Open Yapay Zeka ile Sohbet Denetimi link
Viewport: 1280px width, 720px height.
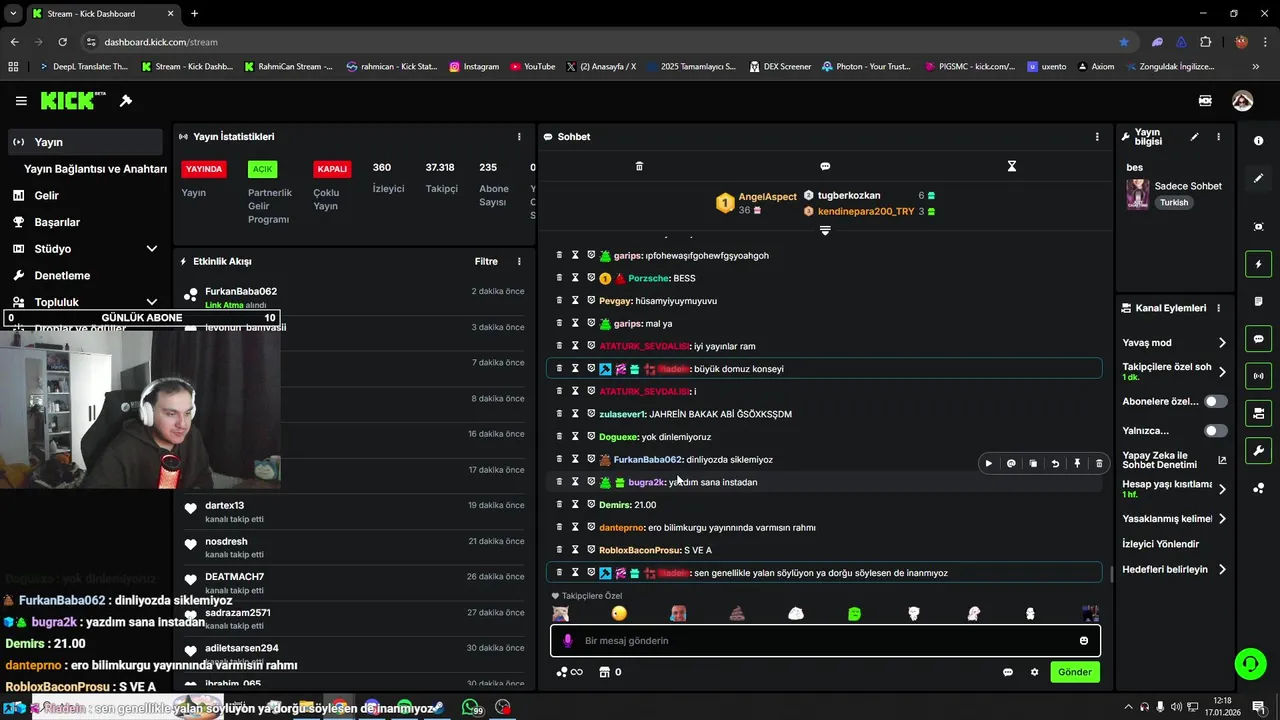coord(1174,460)
